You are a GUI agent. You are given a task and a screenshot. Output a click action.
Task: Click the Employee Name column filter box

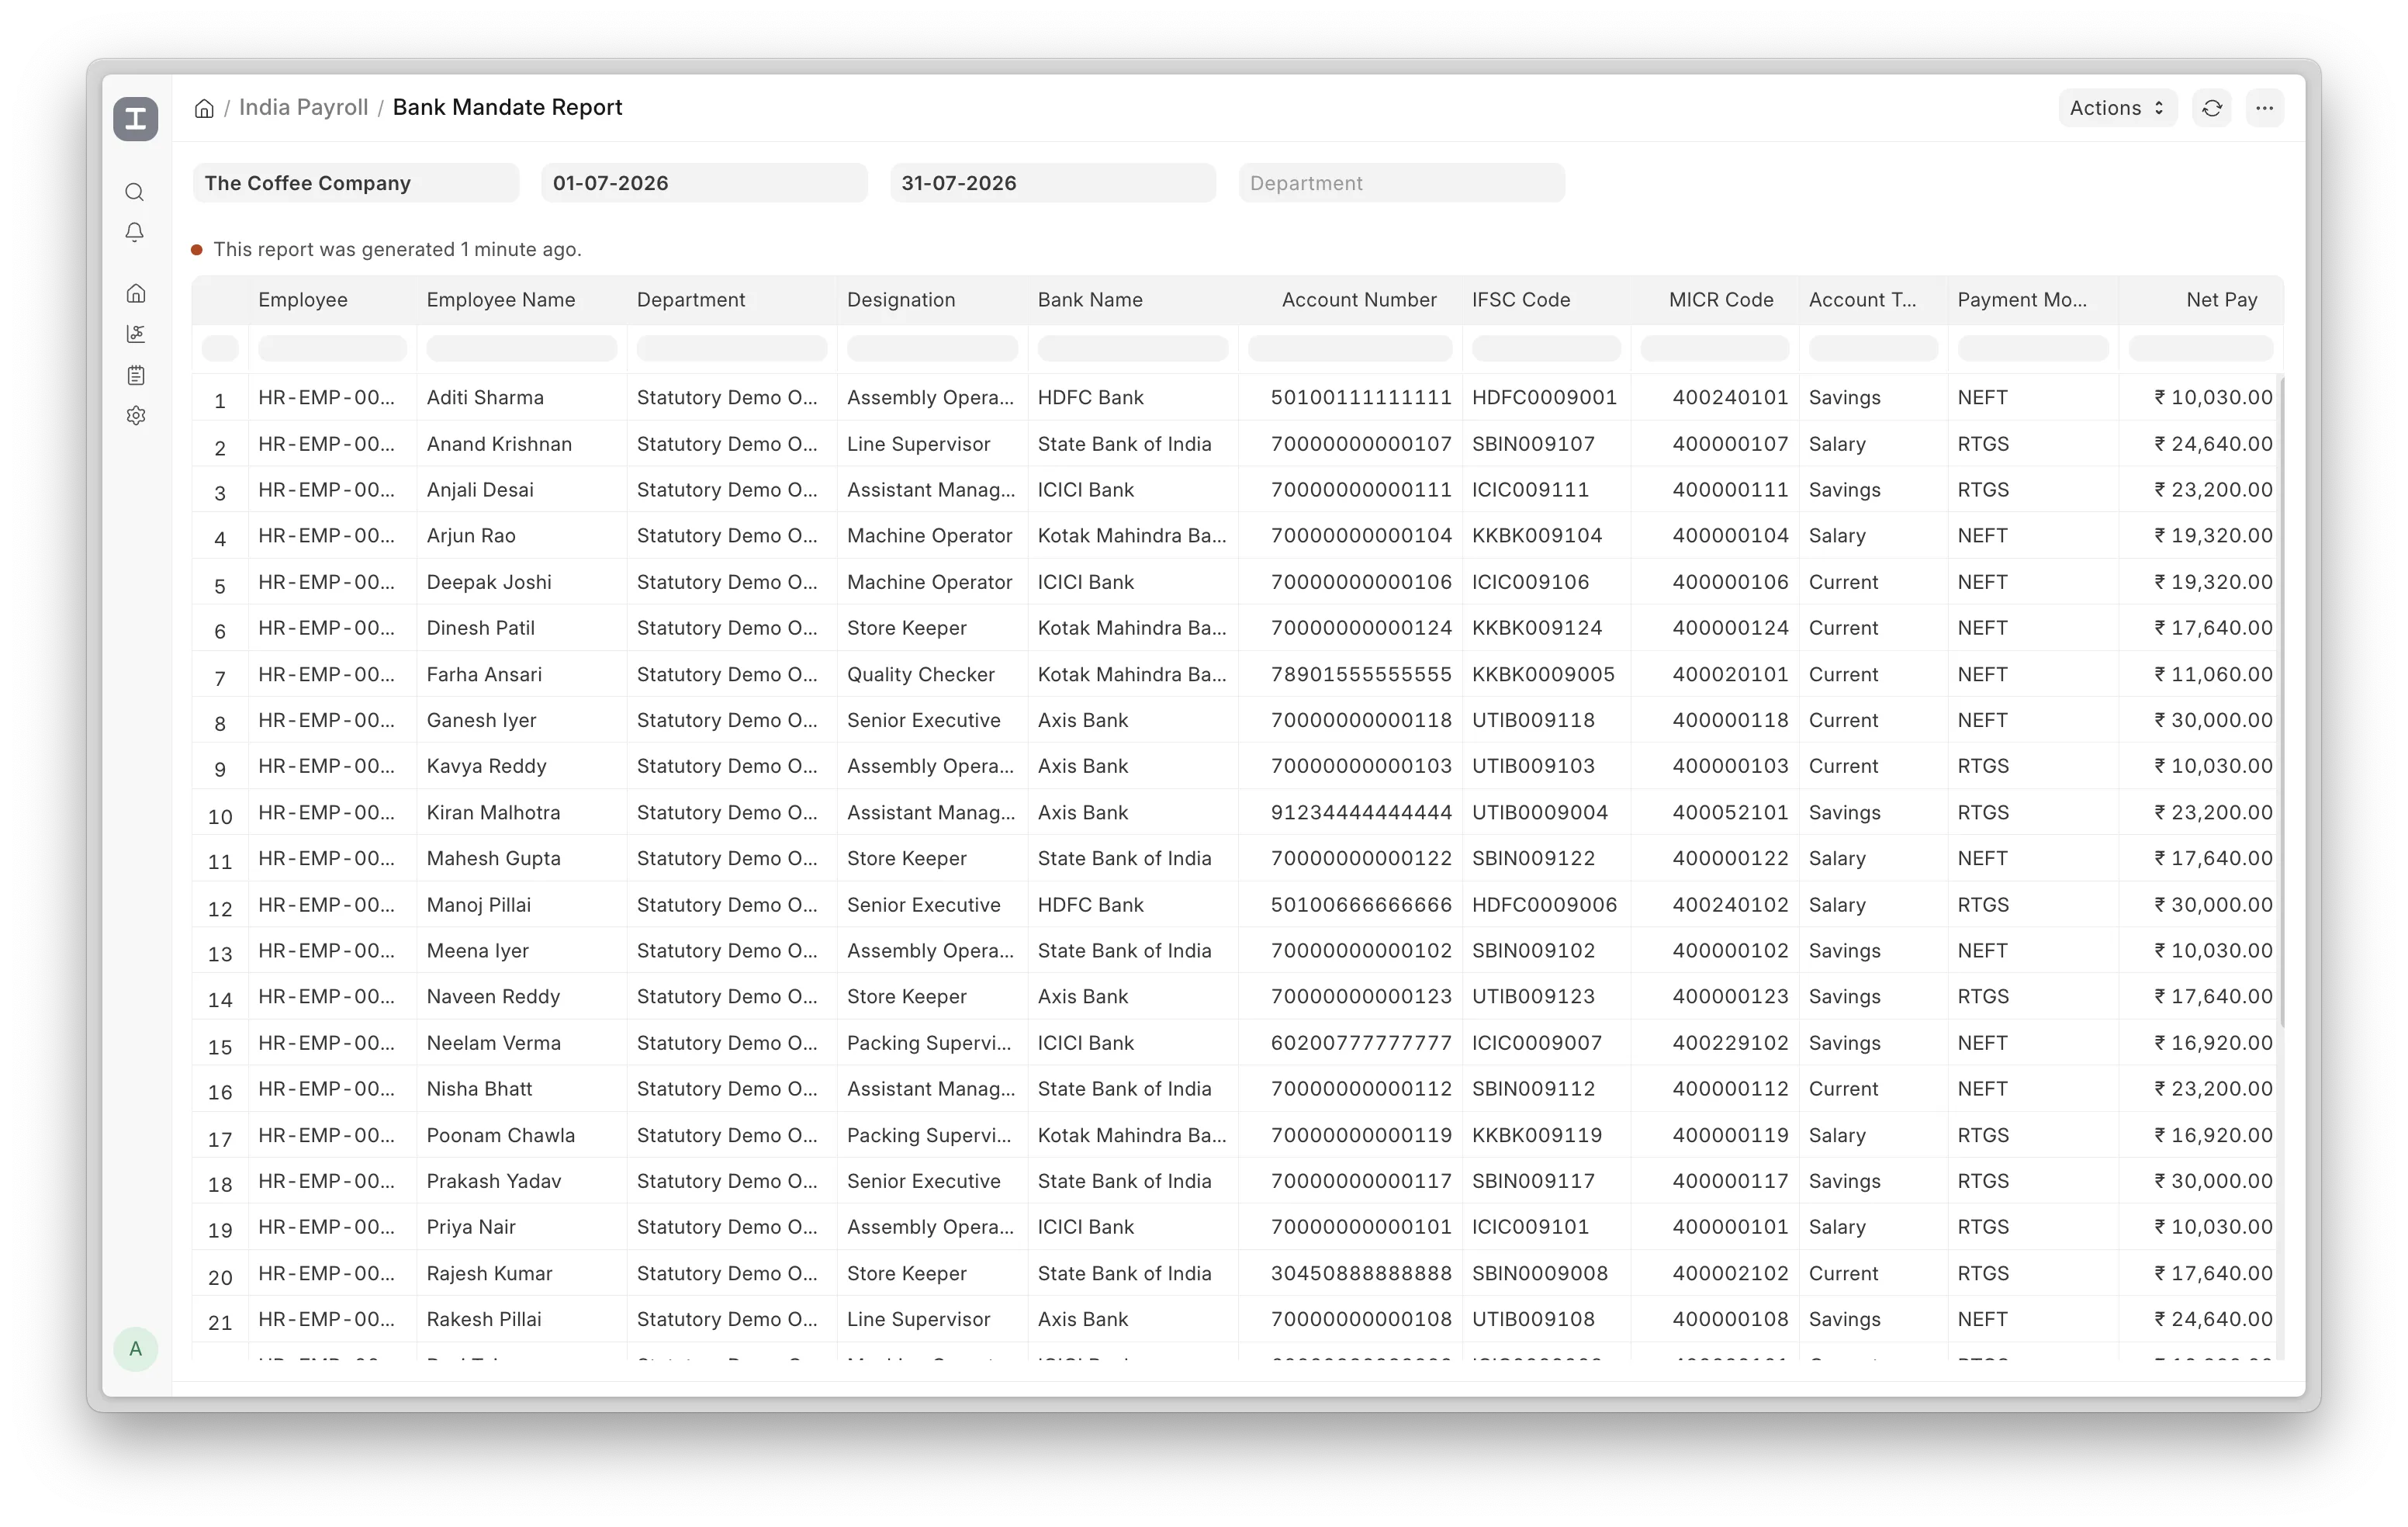(x=521, y=349)
